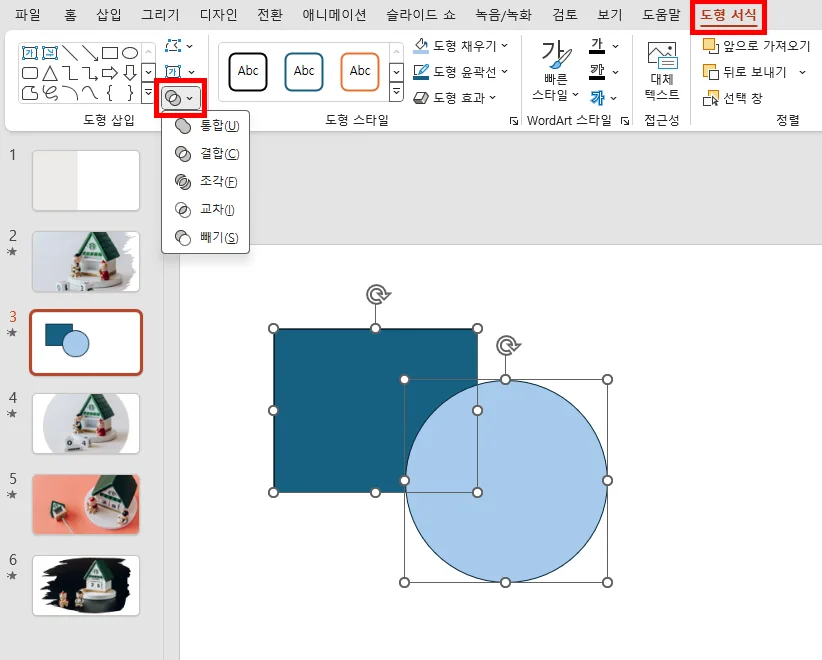This screenshot has height=660, width=822.
Task: Apply the blue outline Abc shape style
Action: [x=304, y=71]
